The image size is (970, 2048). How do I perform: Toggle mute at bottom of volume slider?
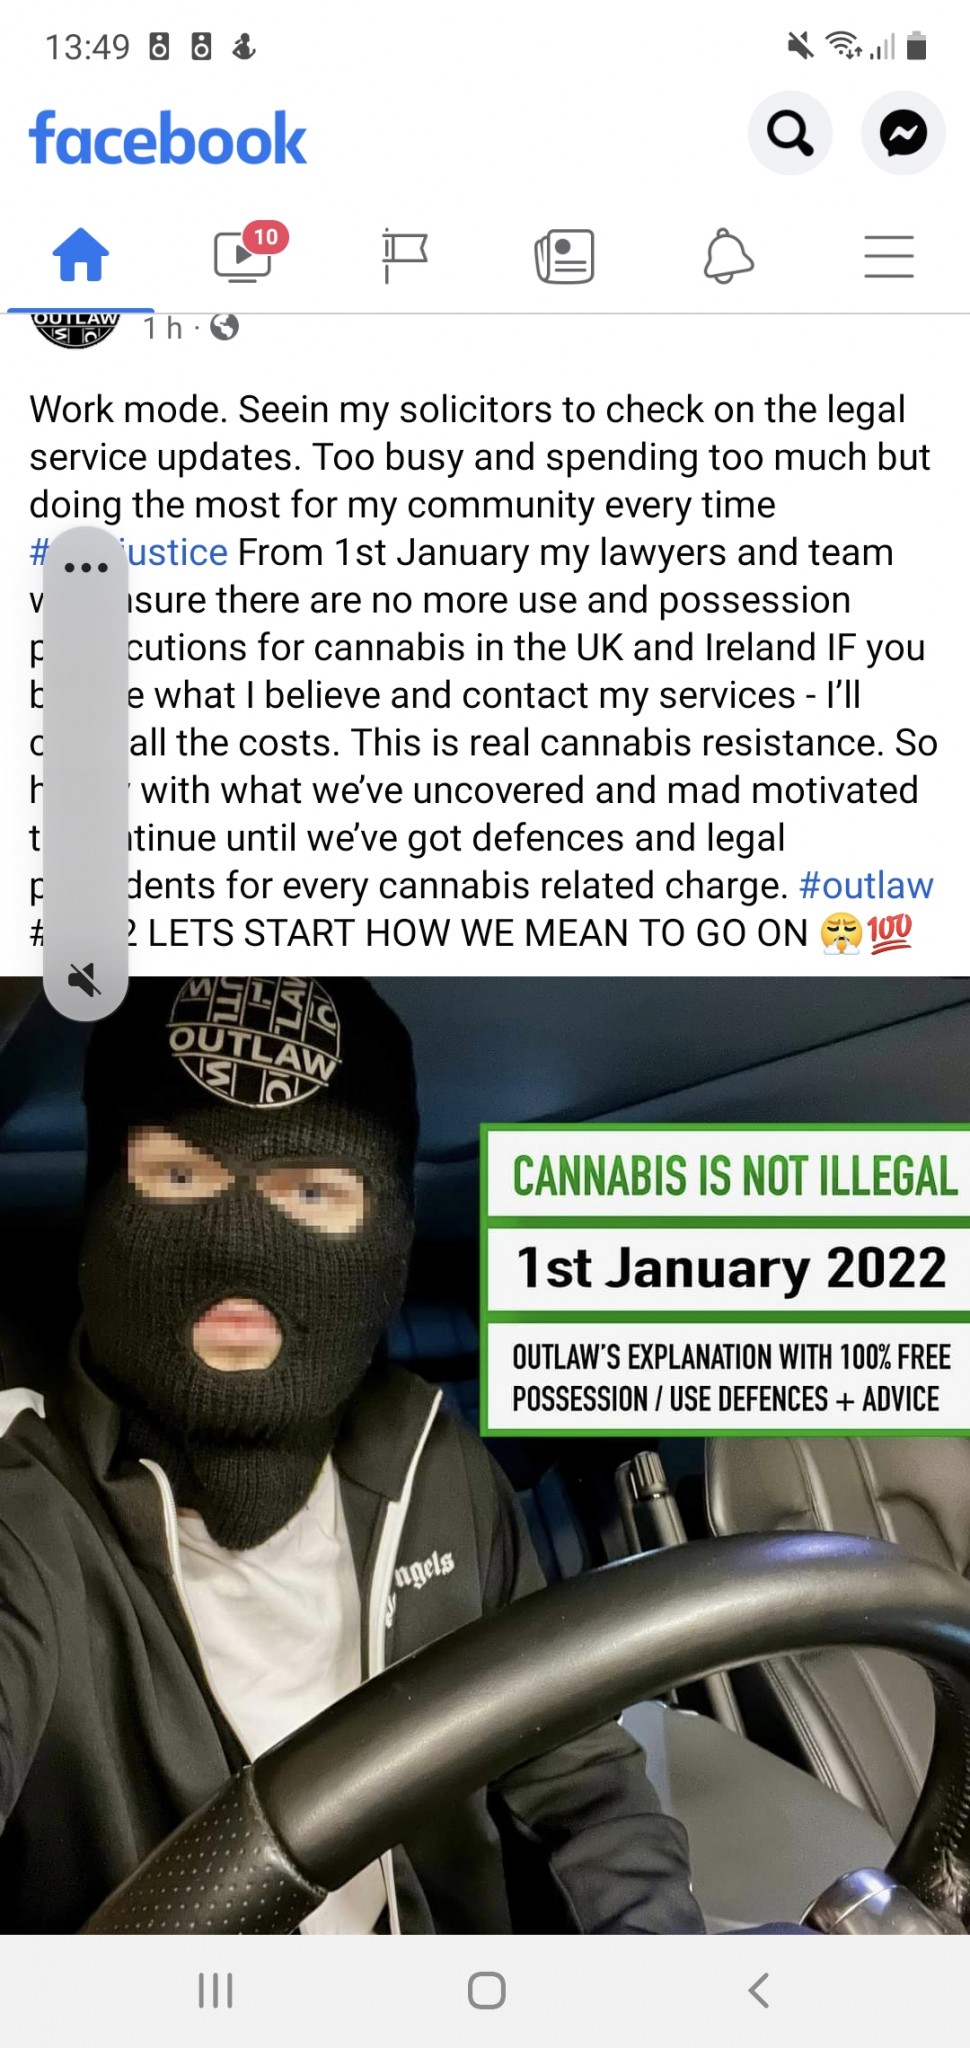click(86, 979)
